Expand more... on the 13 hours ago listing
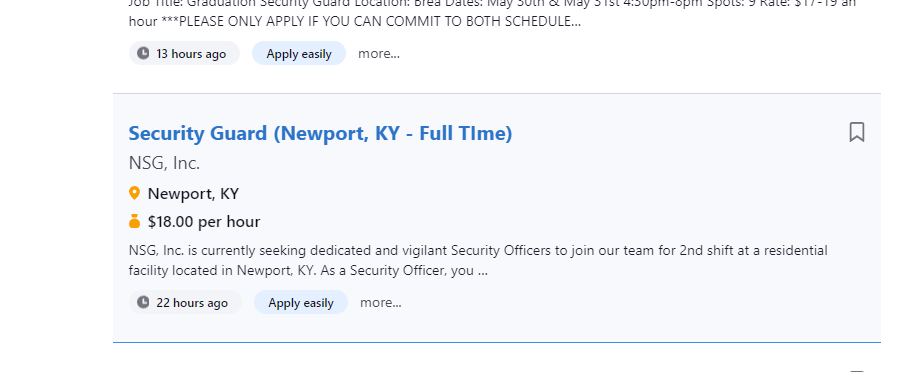This screenshot has width=921, height=372. pyautogui.click(x=379, y=53)
